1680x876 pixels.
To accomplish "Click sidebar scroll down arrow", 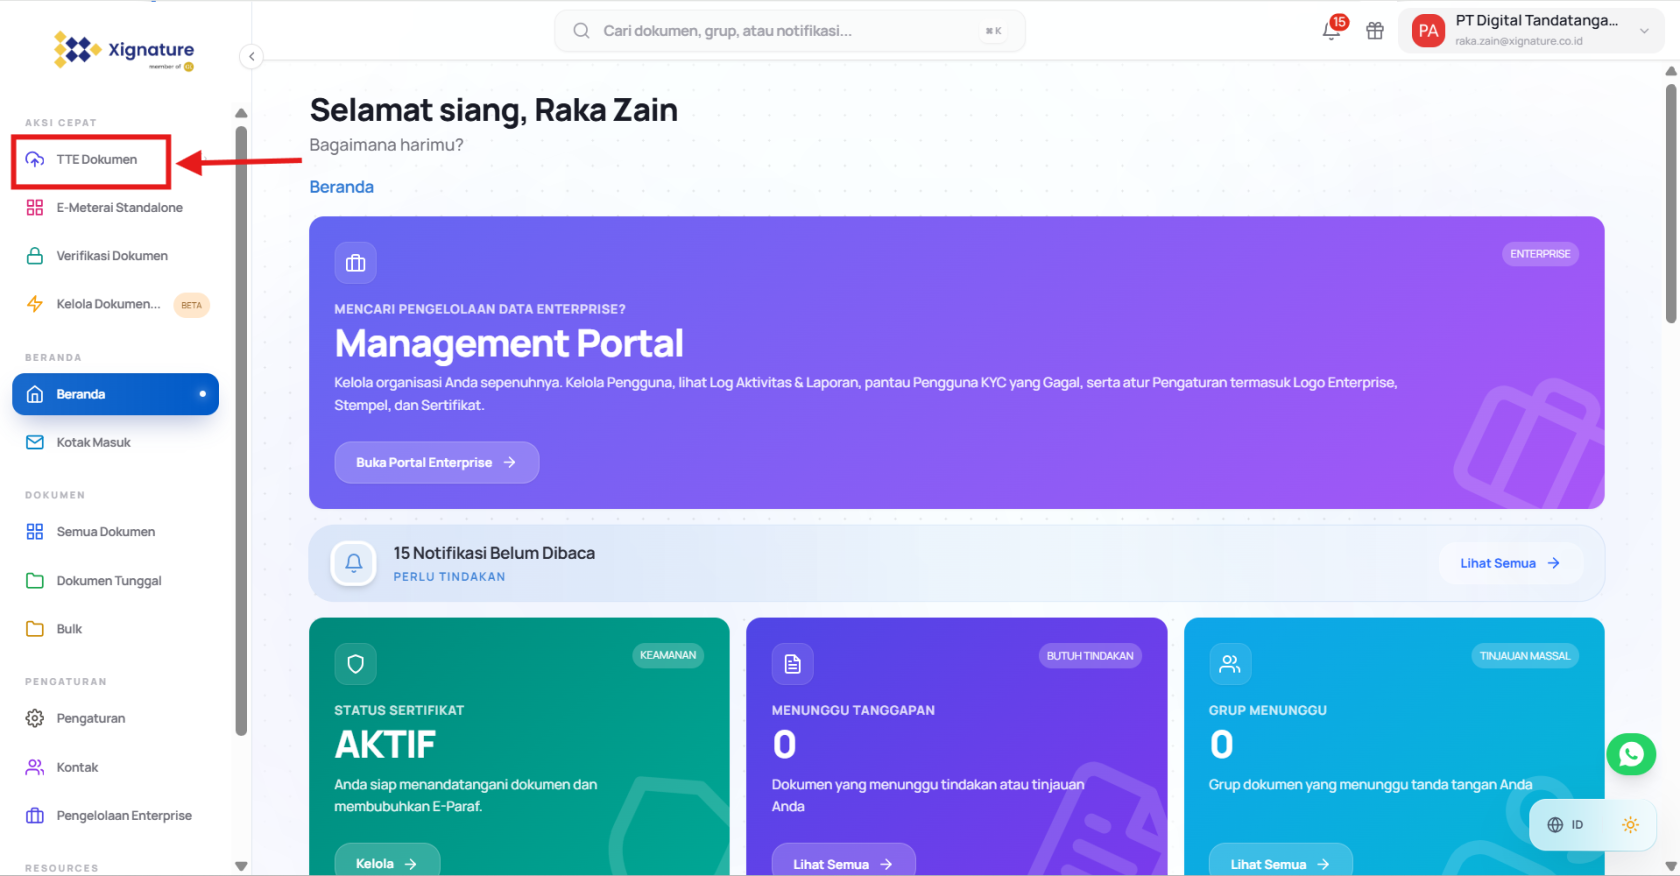I will (241, 866).
